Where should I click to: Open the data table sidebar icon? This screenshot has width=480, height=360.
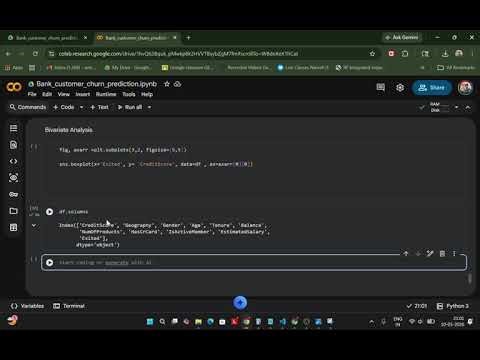[x=14, y=227]
